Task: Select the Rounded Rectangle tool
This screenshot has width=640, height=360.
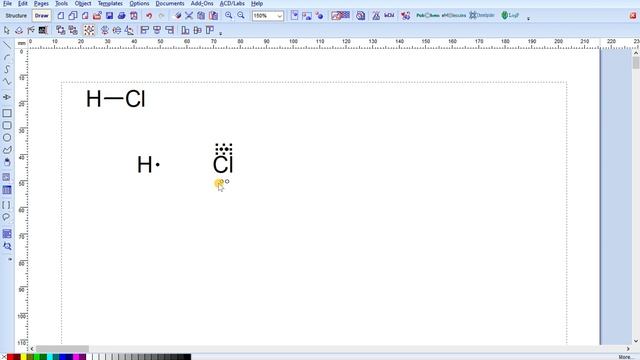Action: pos(7,125)
